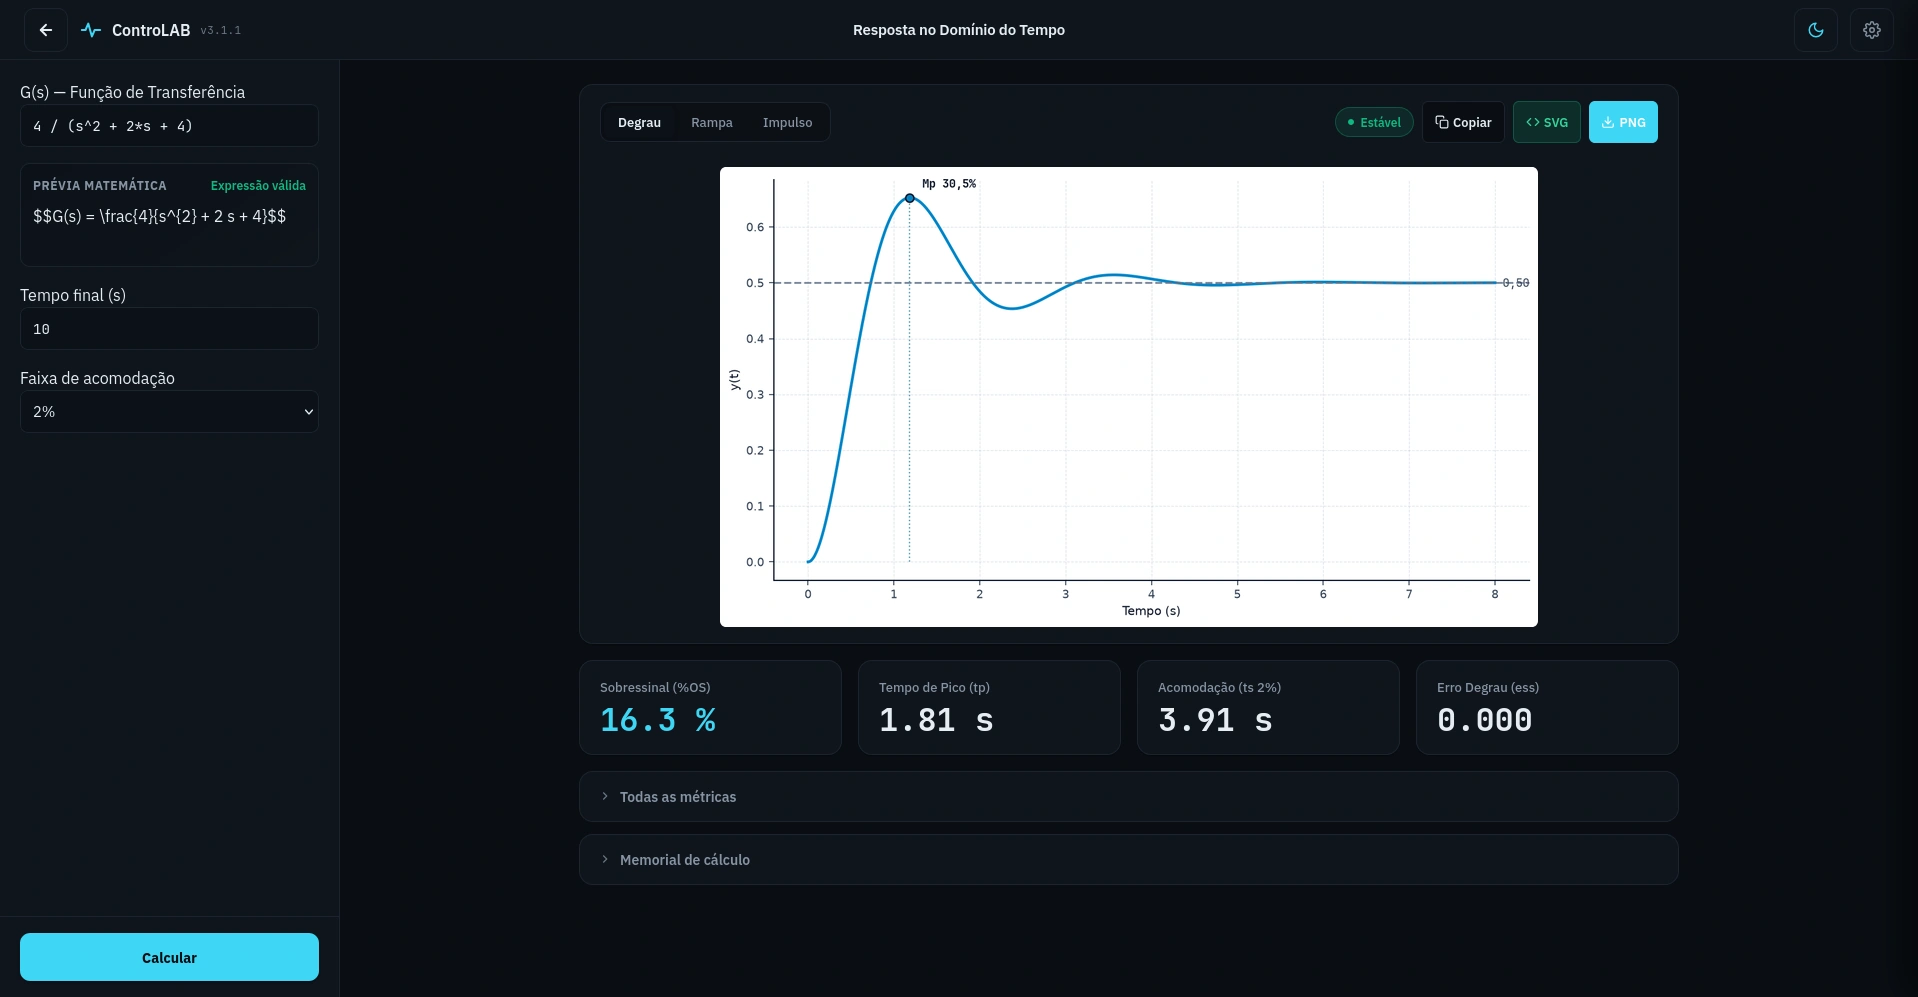Open the Faixa de acomodação dropdown

tap(169, 411)
